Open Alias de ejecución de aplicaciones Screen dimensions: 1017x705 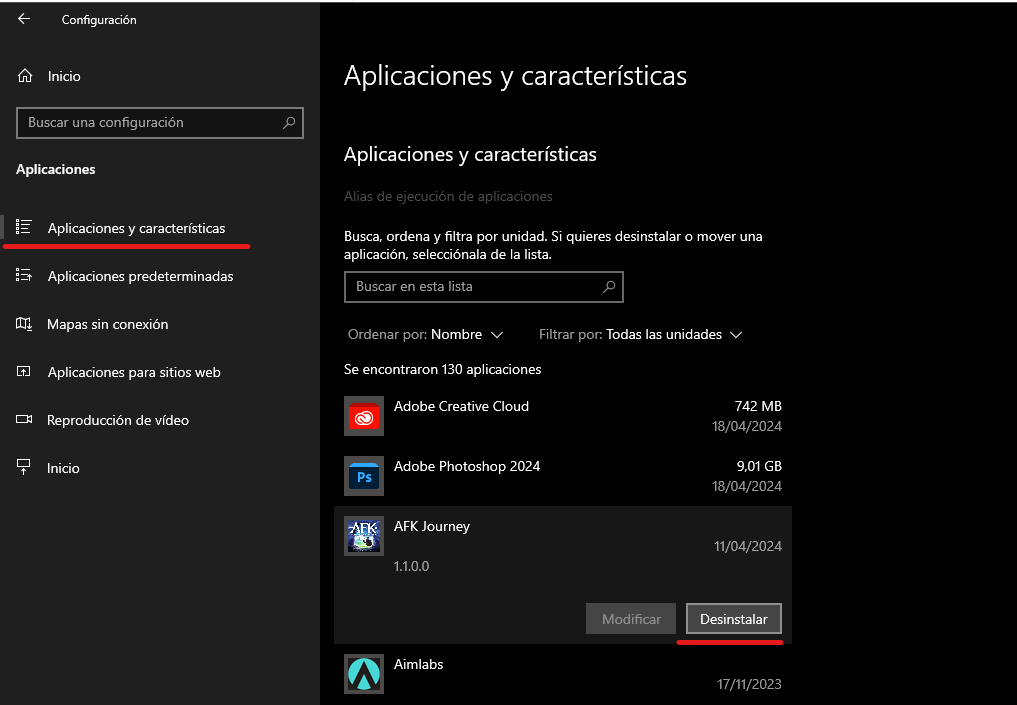point(447,196)
